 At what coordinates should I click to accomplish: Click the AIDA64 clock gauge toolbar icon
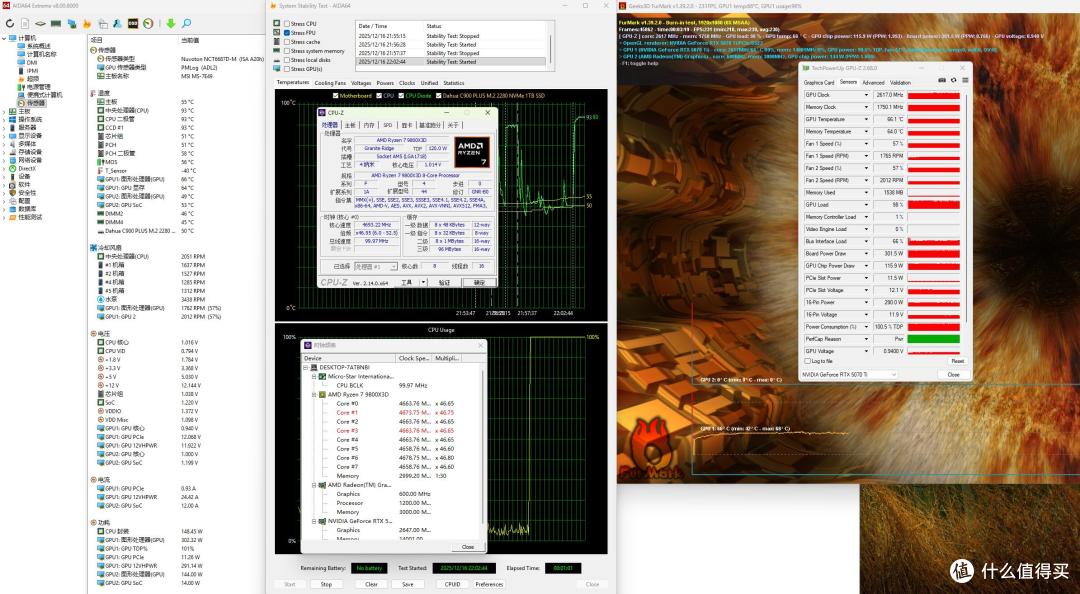148,23
